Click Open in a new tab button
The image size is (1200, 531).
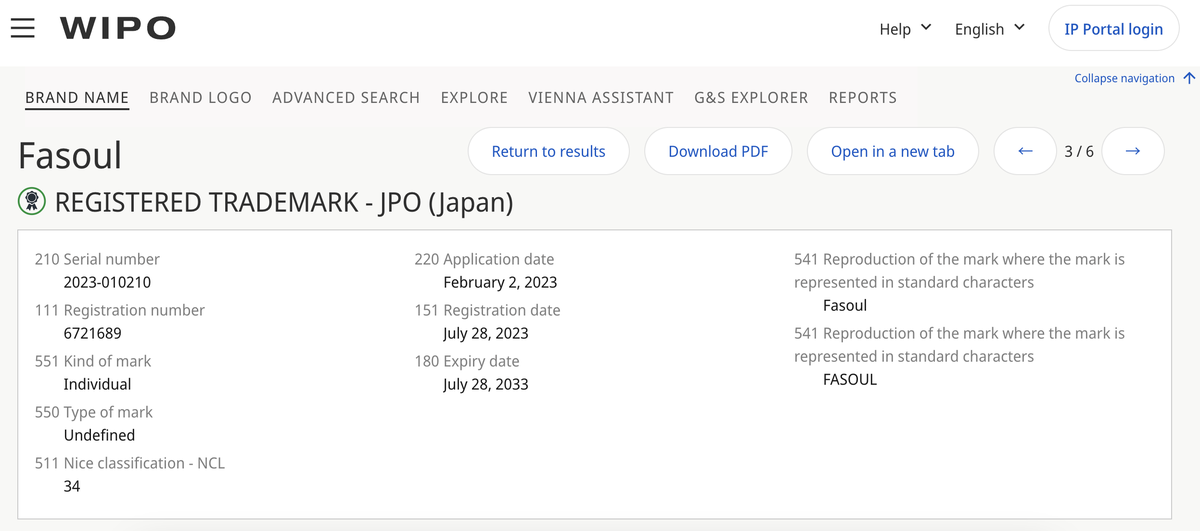[893, 151]
